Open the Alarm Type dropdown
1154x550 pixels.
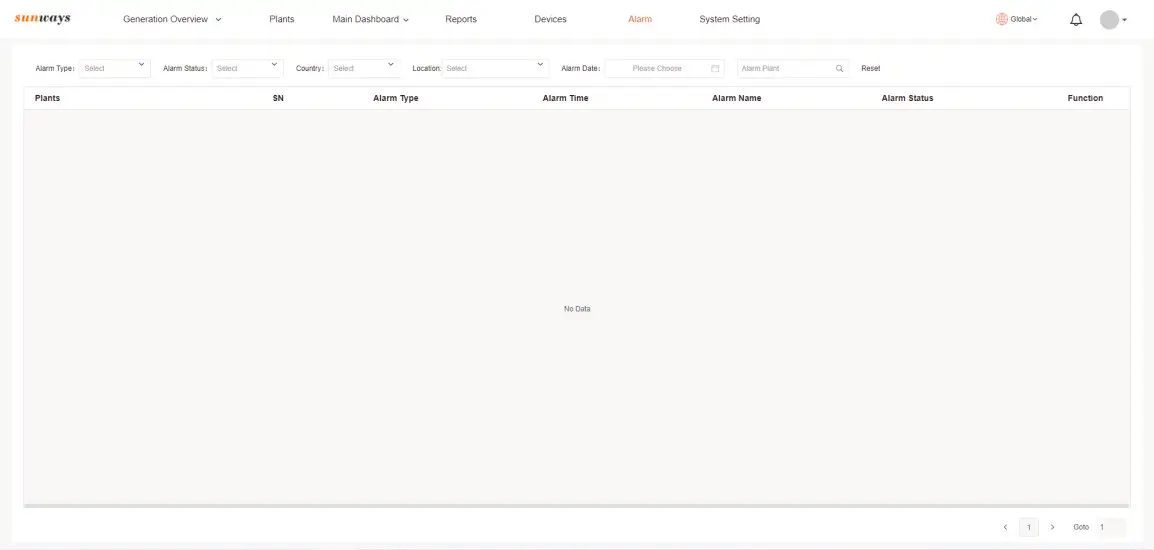click(115, 68)
